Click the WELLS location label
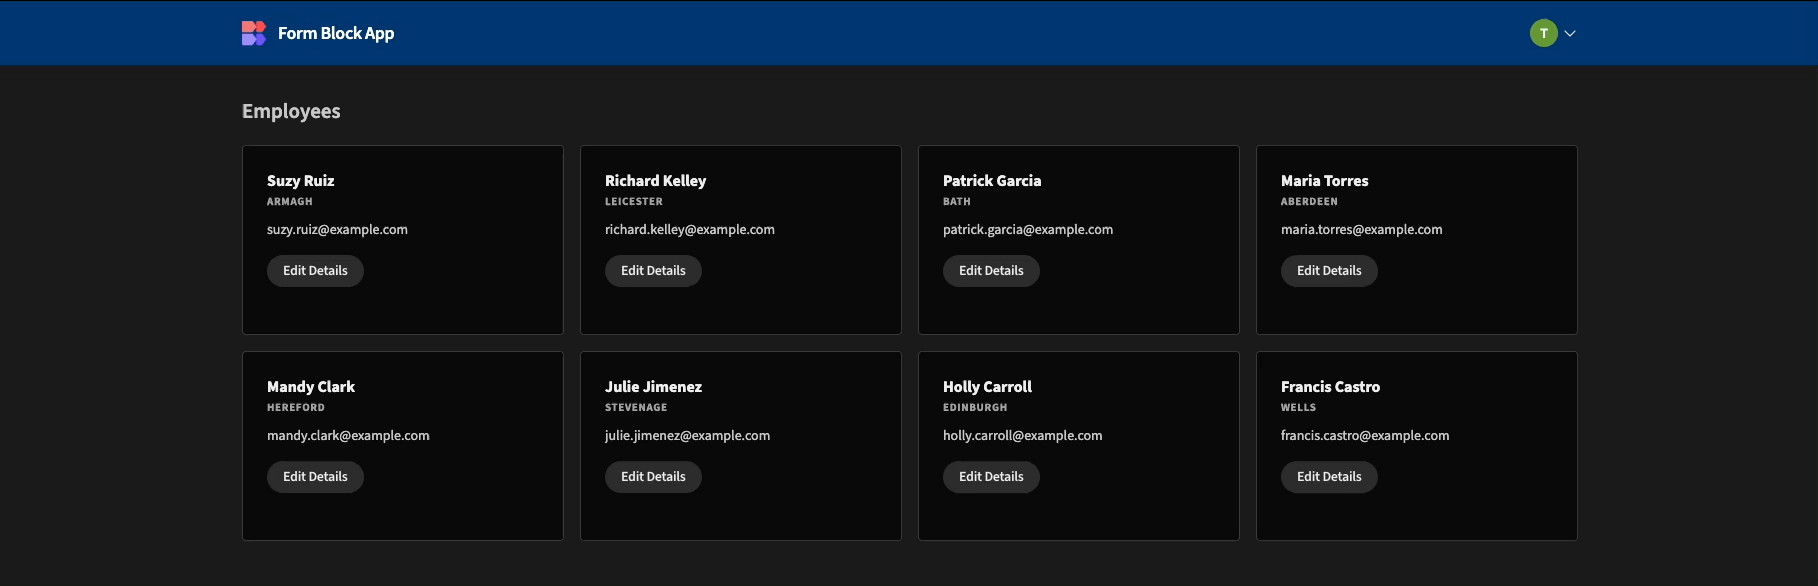Image resolution: width=1818 pixels, height=586 pixels. pos(1299,408)
